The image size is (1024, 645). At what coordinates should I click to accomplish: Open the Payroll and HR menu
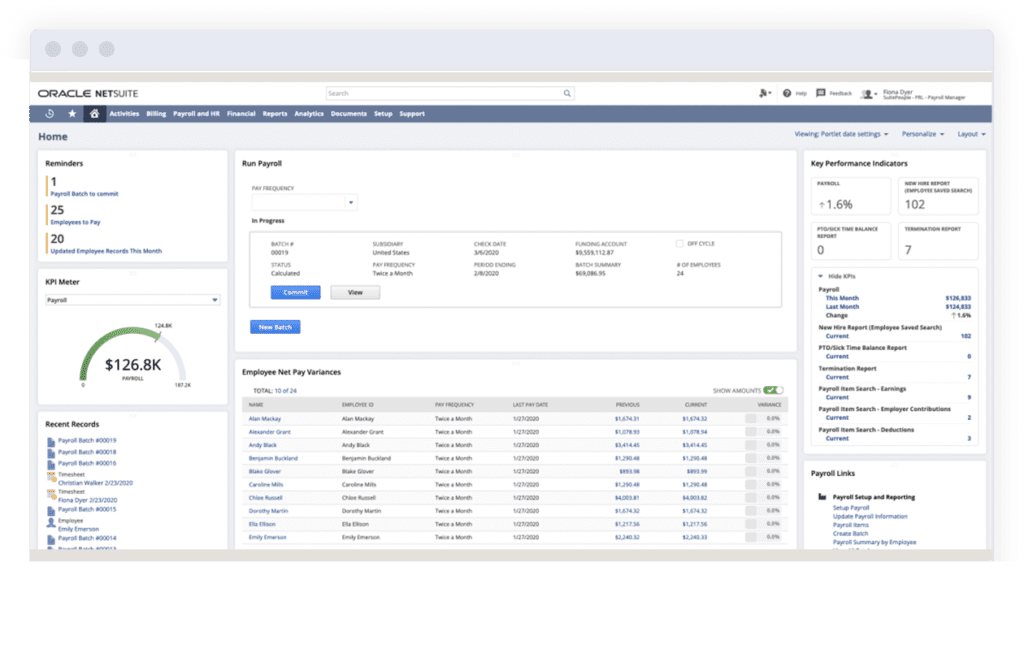(197, 113)
